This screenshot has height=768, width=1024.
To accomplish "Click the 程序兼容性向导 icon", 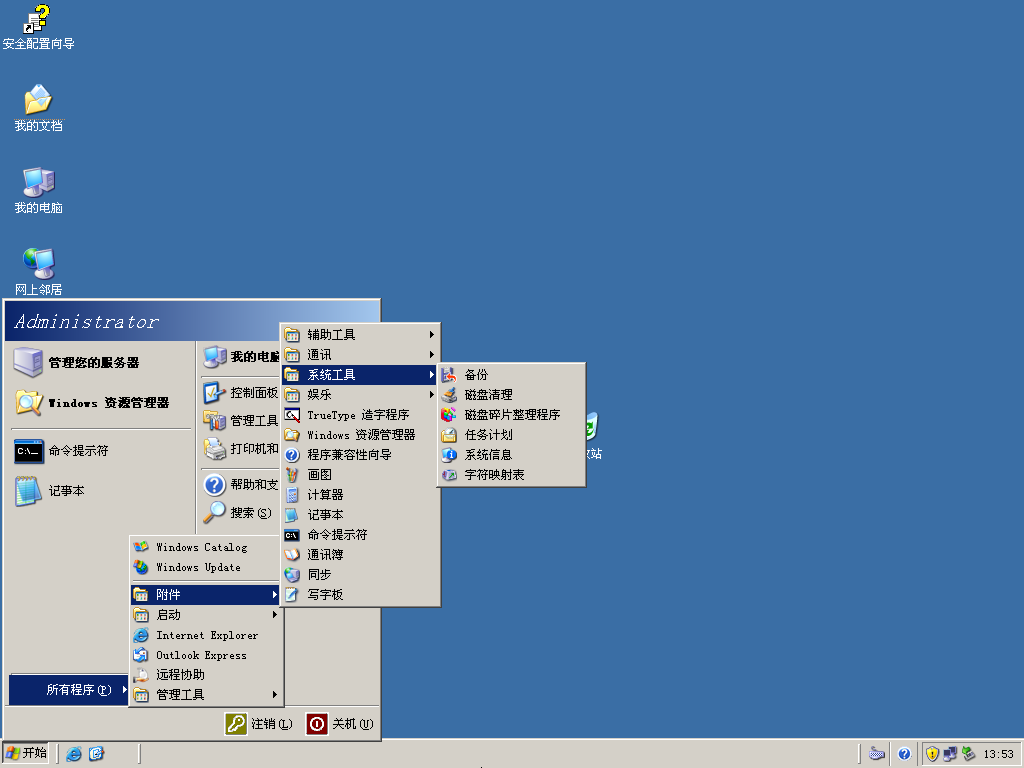I will (292, 455).
